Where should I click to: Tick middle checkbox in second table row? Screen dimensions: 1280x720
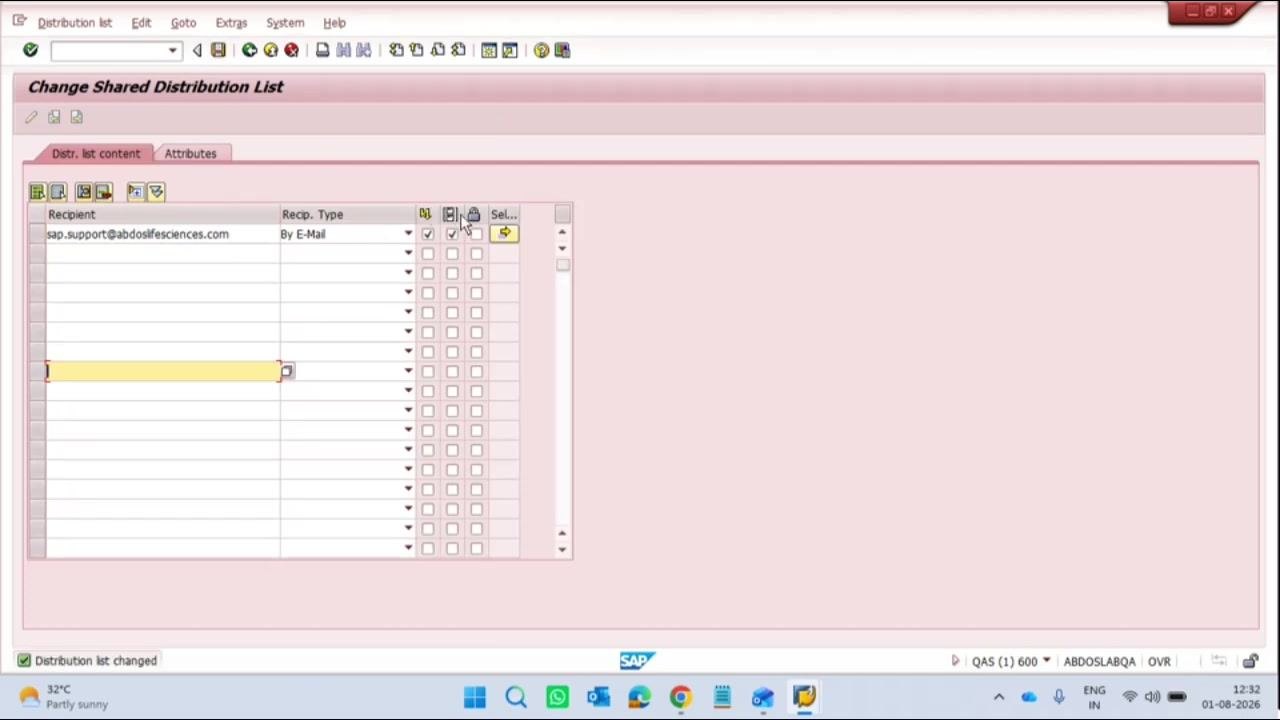coord(452,253)
